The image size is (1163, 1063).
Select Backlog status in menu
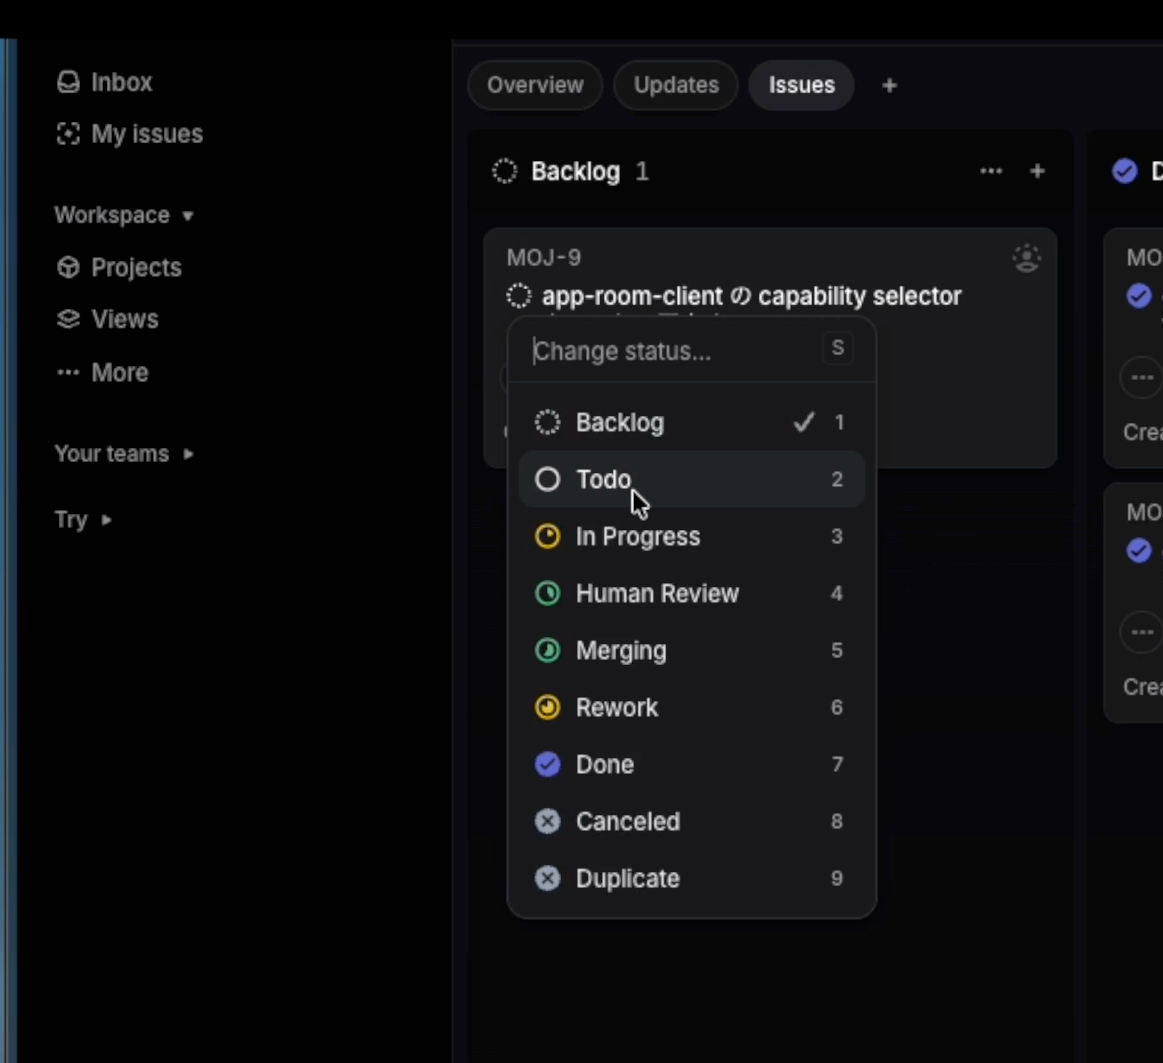pos(691,423)
